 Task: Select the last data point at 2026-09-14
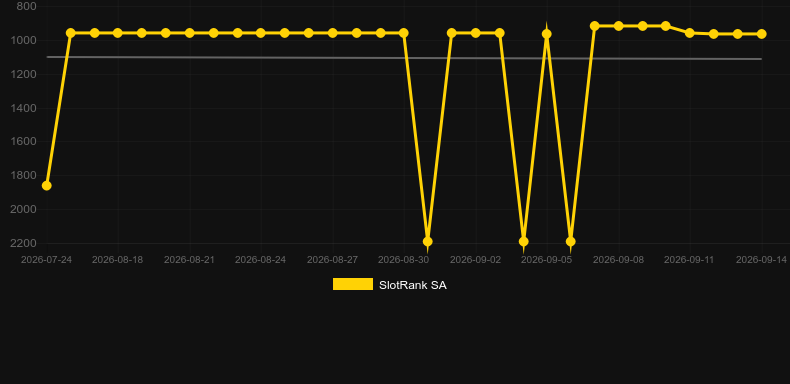coord(761,34)
